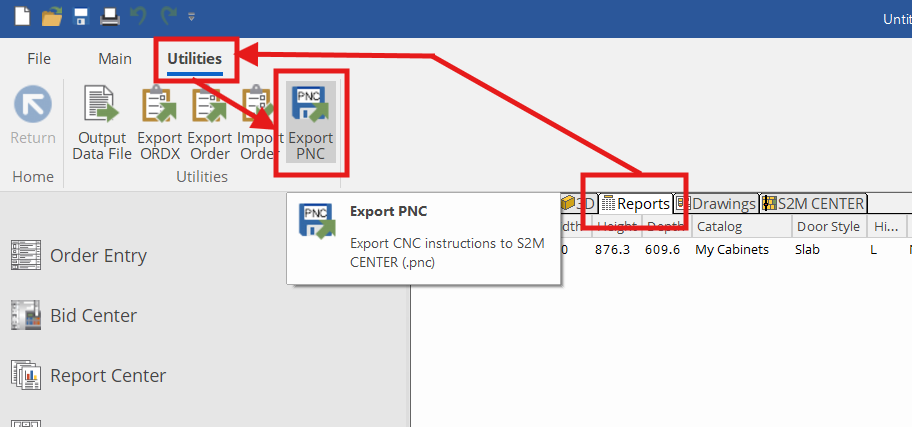Click the Print icon in quick access bar
This screenshot has height=427, width=912.
tap(109, 17)
